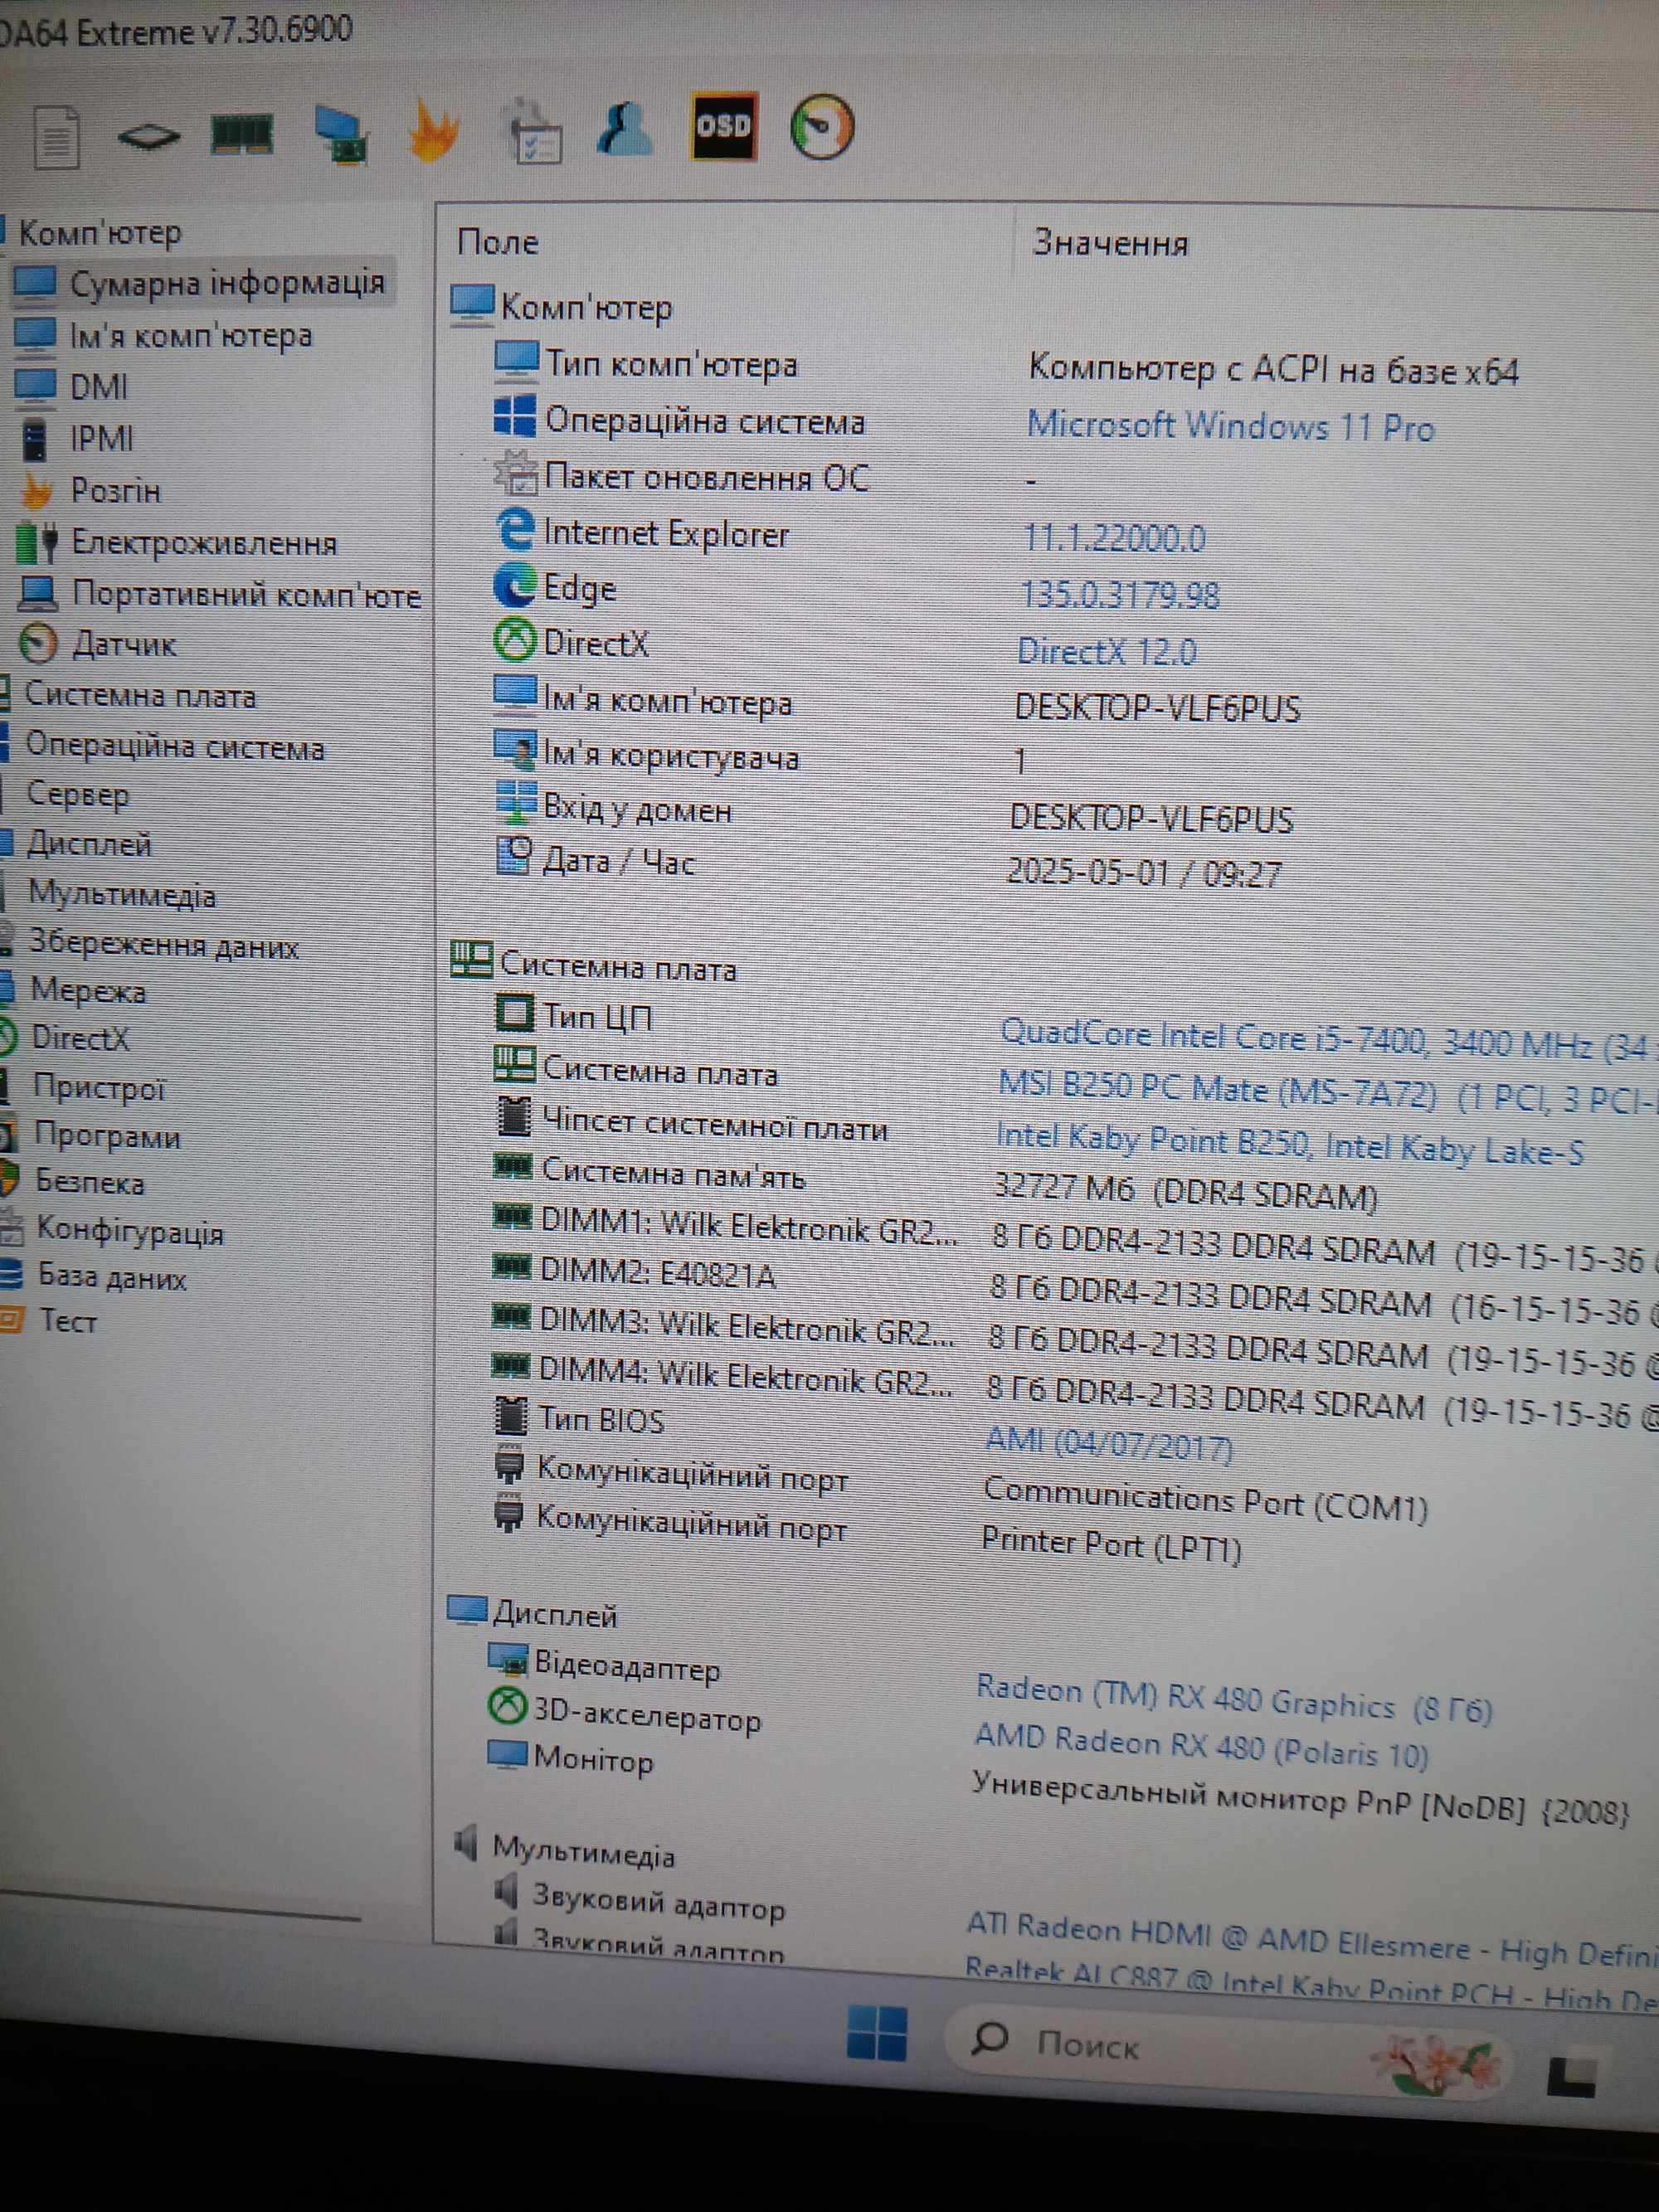1659x2212 pixels.
Task: Open Датчик in the sidebar
Action: (124, 644)
